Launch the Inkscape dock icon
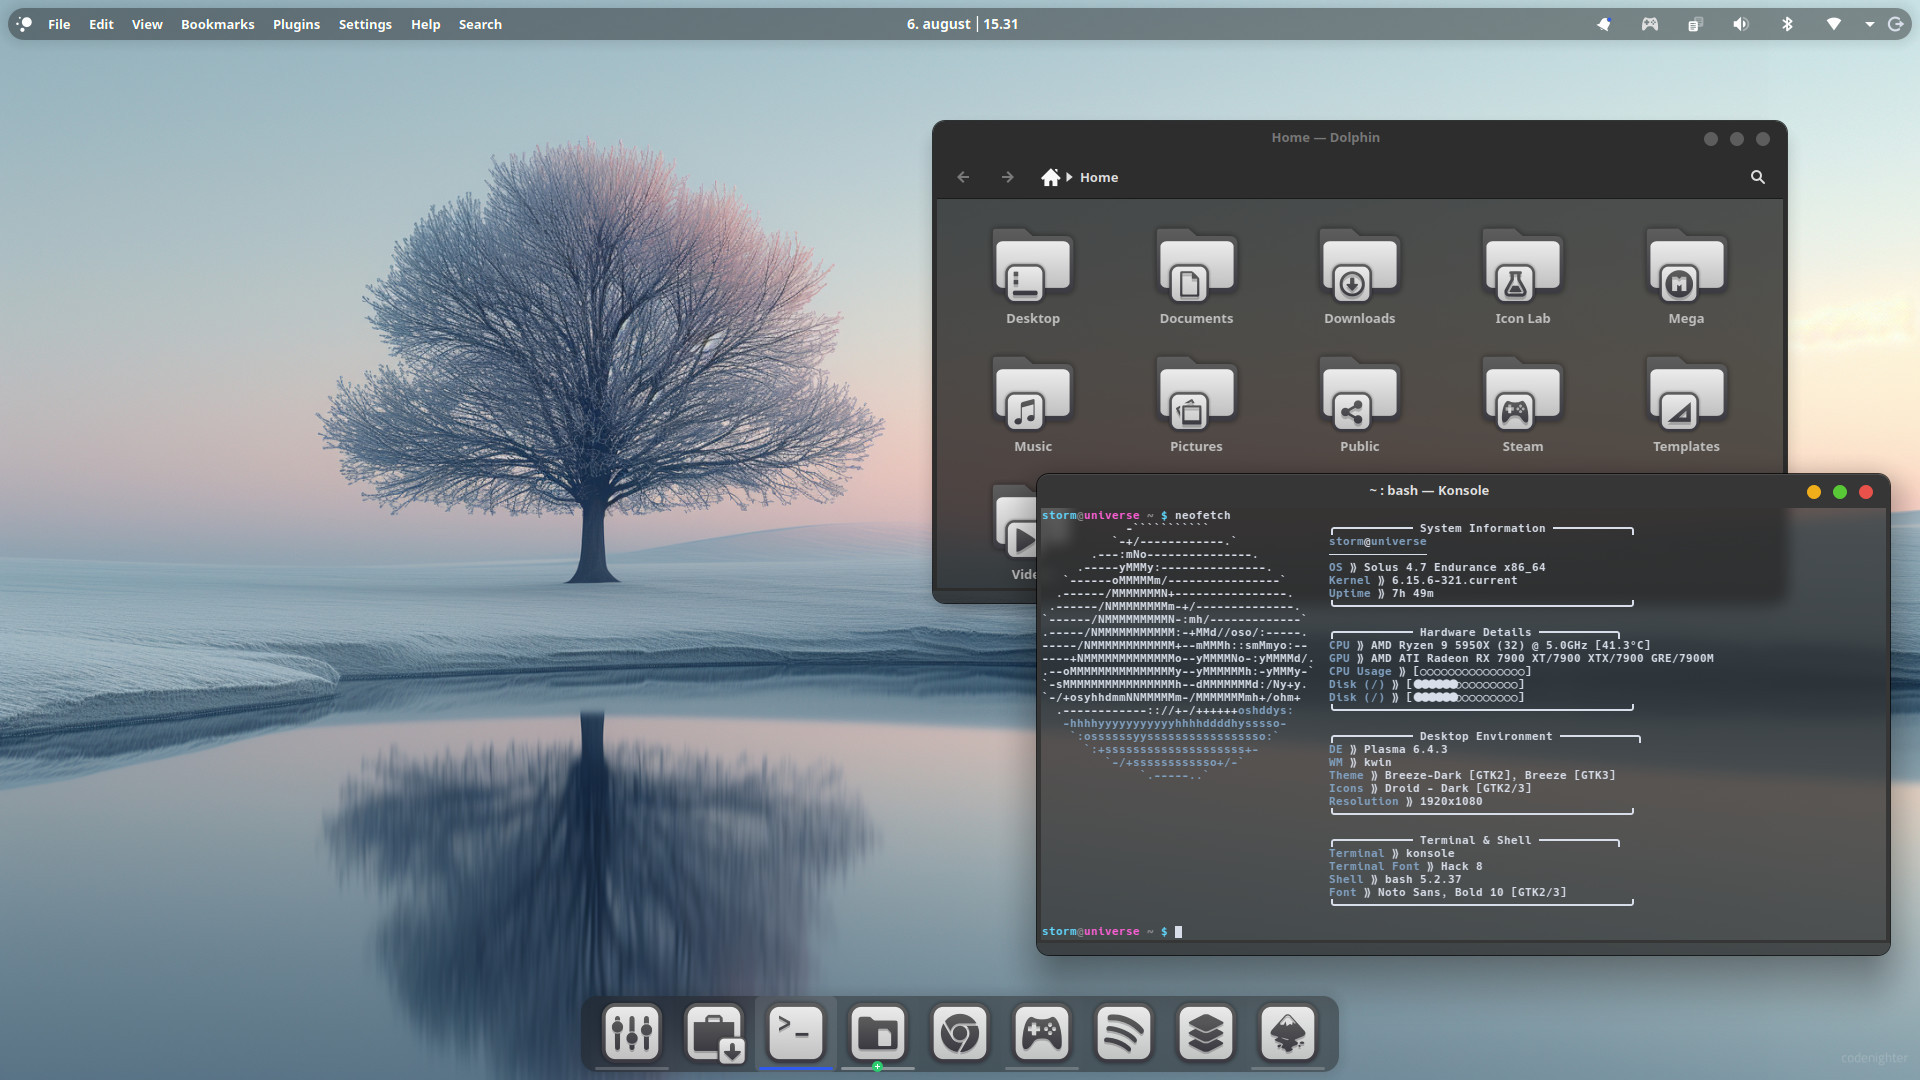The width and height of the screenshot is (1920, 1080). click(x=1288, y=1033)
